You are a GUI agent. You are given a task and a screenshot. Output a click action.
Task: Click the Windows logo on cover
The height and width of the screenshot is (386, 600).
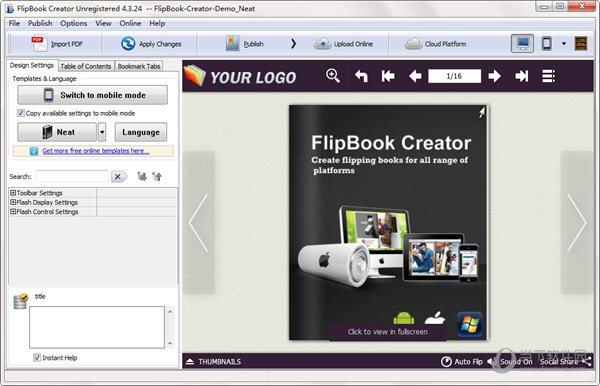tap(470, 324)
